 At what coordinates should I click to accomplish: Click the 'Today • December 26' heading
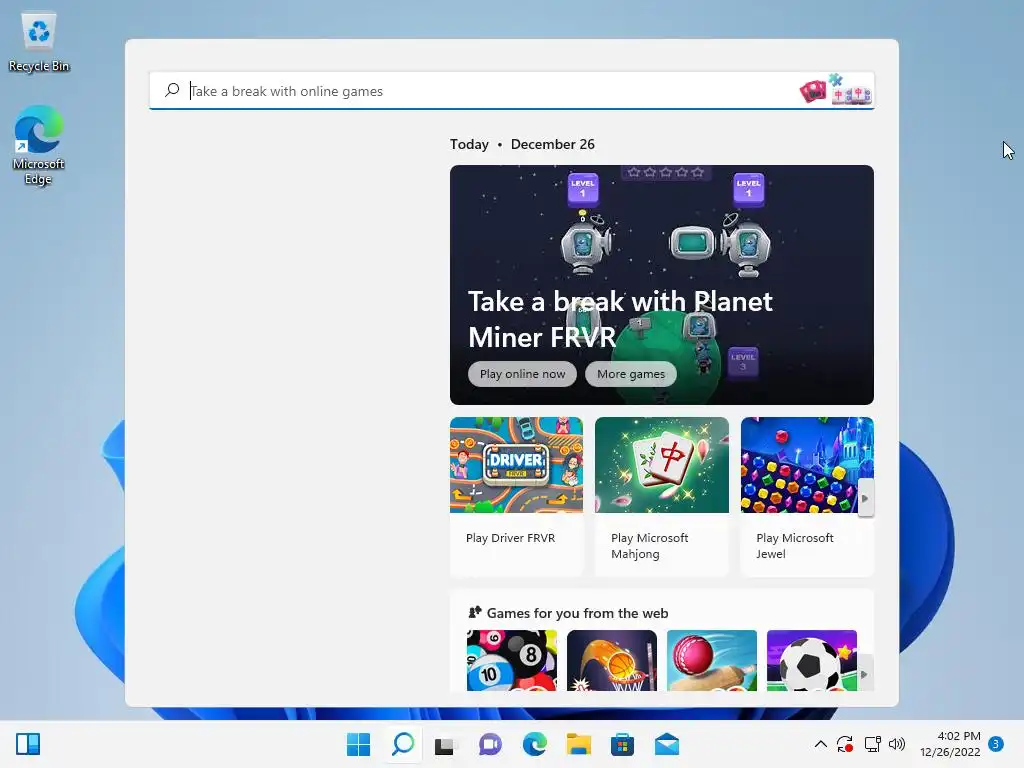(x=522, y=144)
